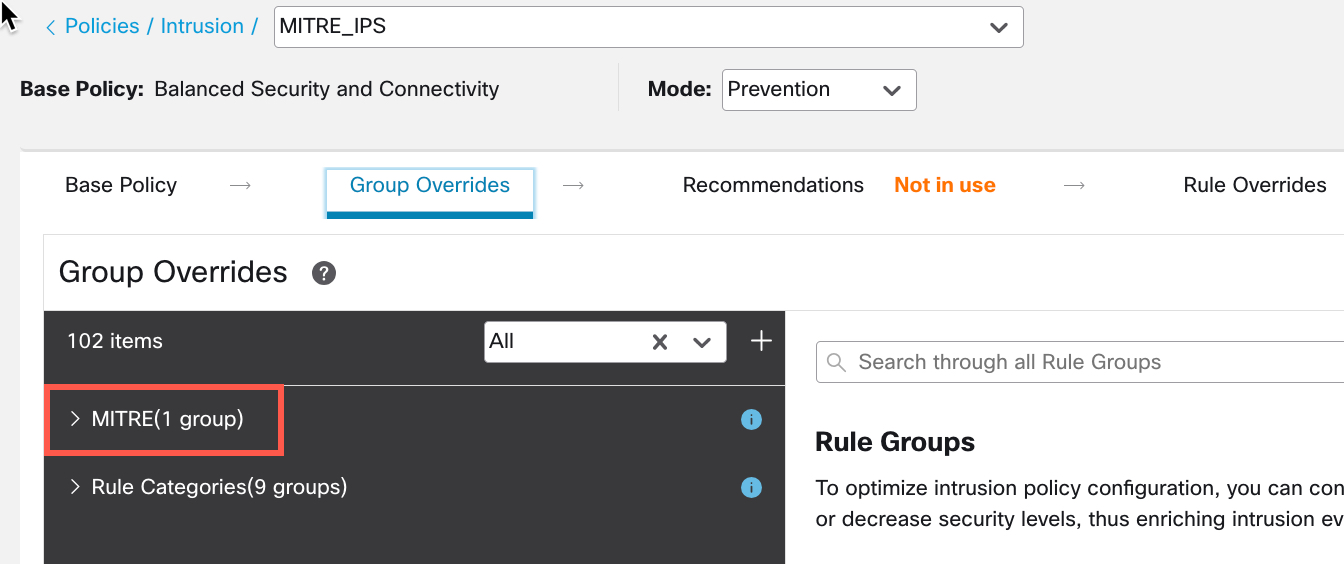Click the Rule Categories info icon
1344x564 pixels.
pos(751,488)
